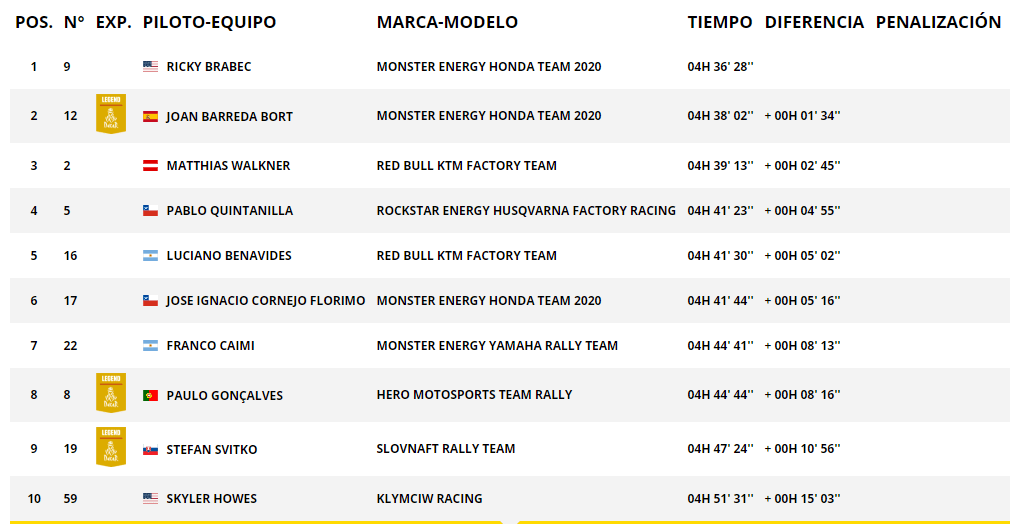Expand the yellow notch arrow under the table
This screenshot has width=1013, height=524.
tap(510, 521)
